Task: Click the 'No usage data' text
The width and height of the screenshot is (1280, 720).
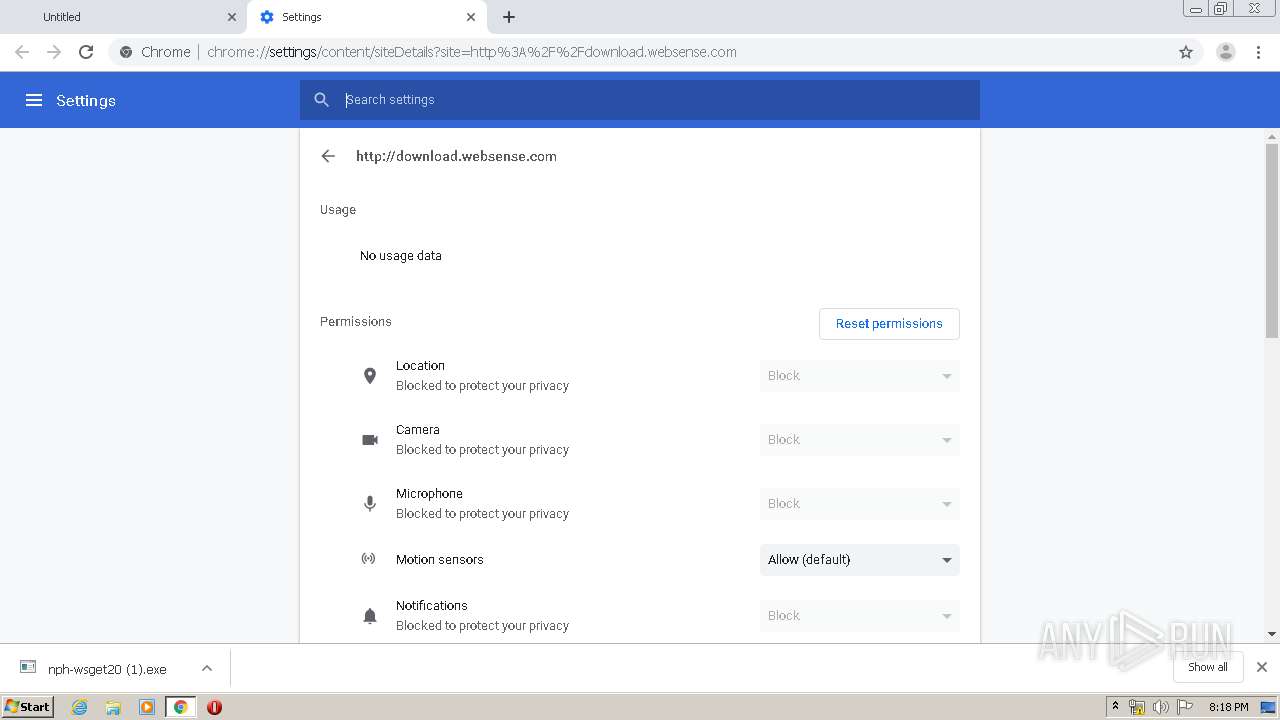Action: pos(401,256)
